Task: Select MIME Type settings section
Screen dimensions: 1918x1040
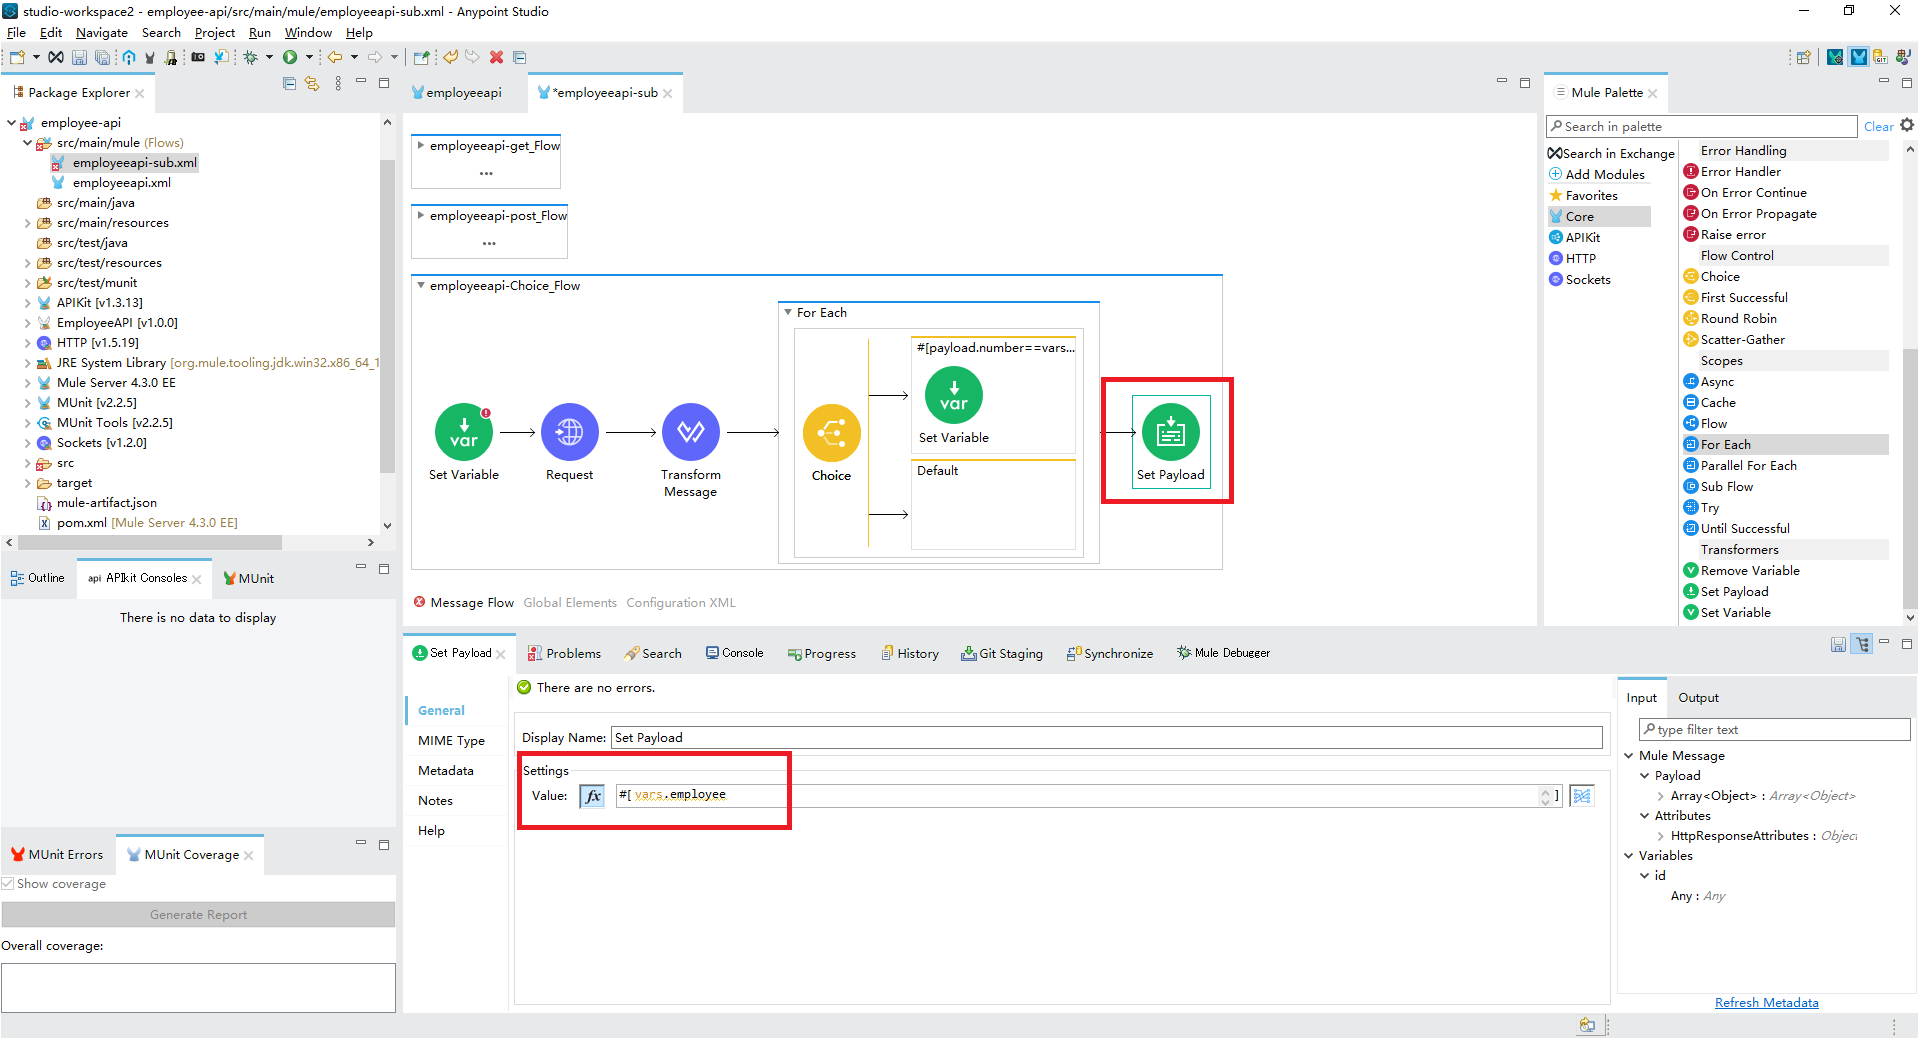Action: 451,741
